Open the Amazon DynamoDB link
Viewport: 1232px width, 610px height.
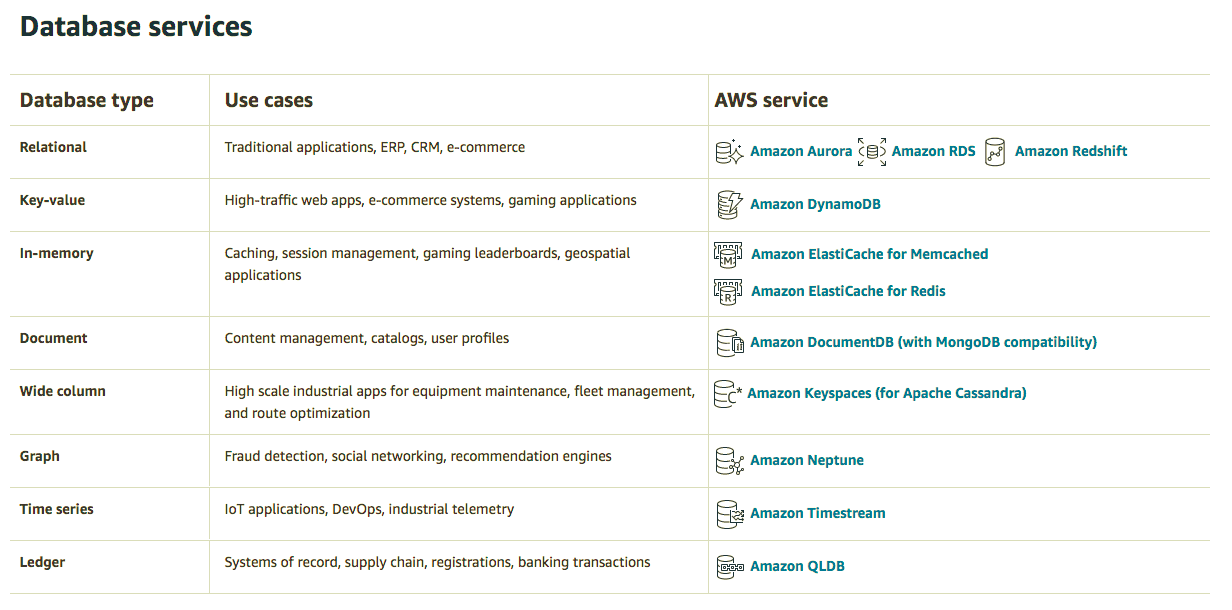point(815,204)
